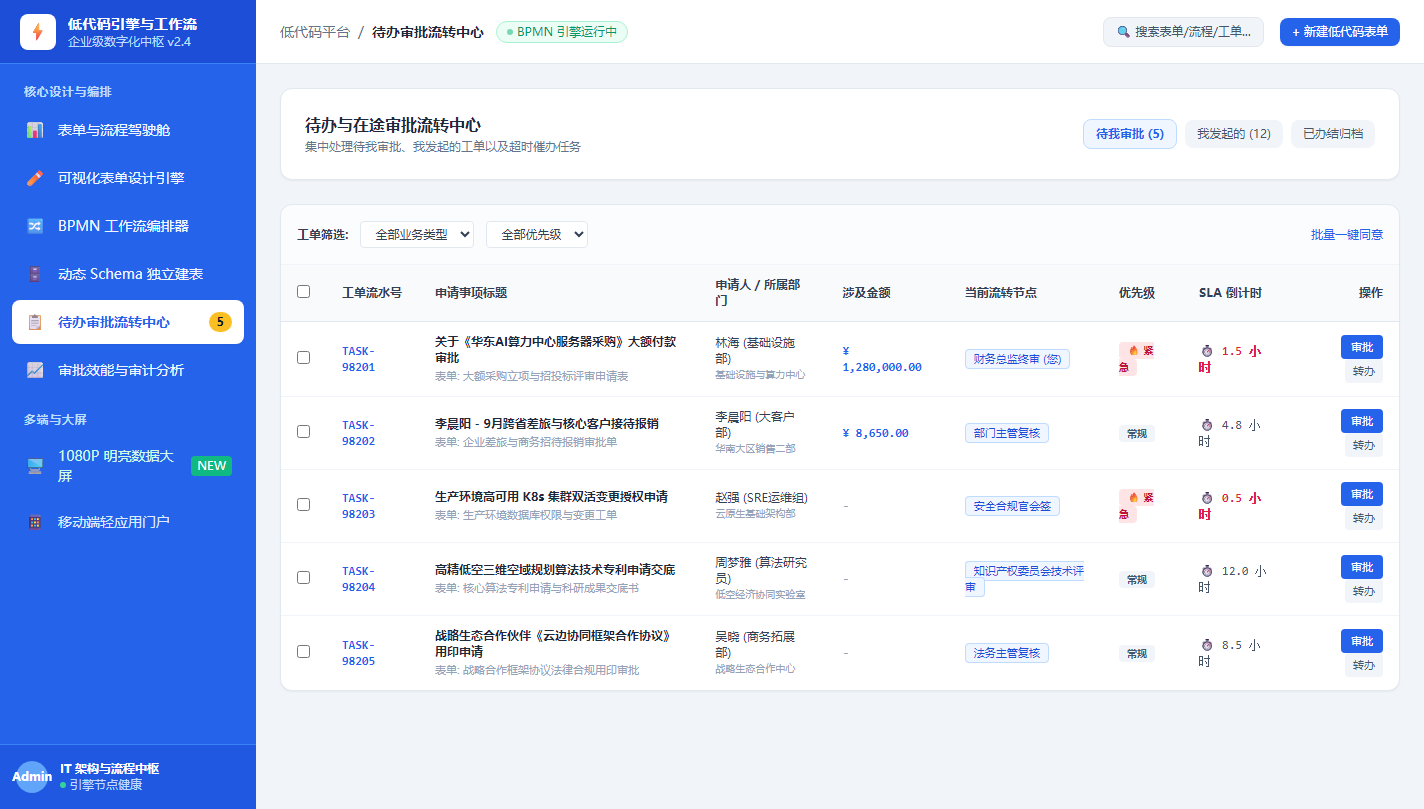Viewport: 1424px width, 809px height.
Task: Click the 安全合规官会签 node tag
Action: (x=1012, y=506)
